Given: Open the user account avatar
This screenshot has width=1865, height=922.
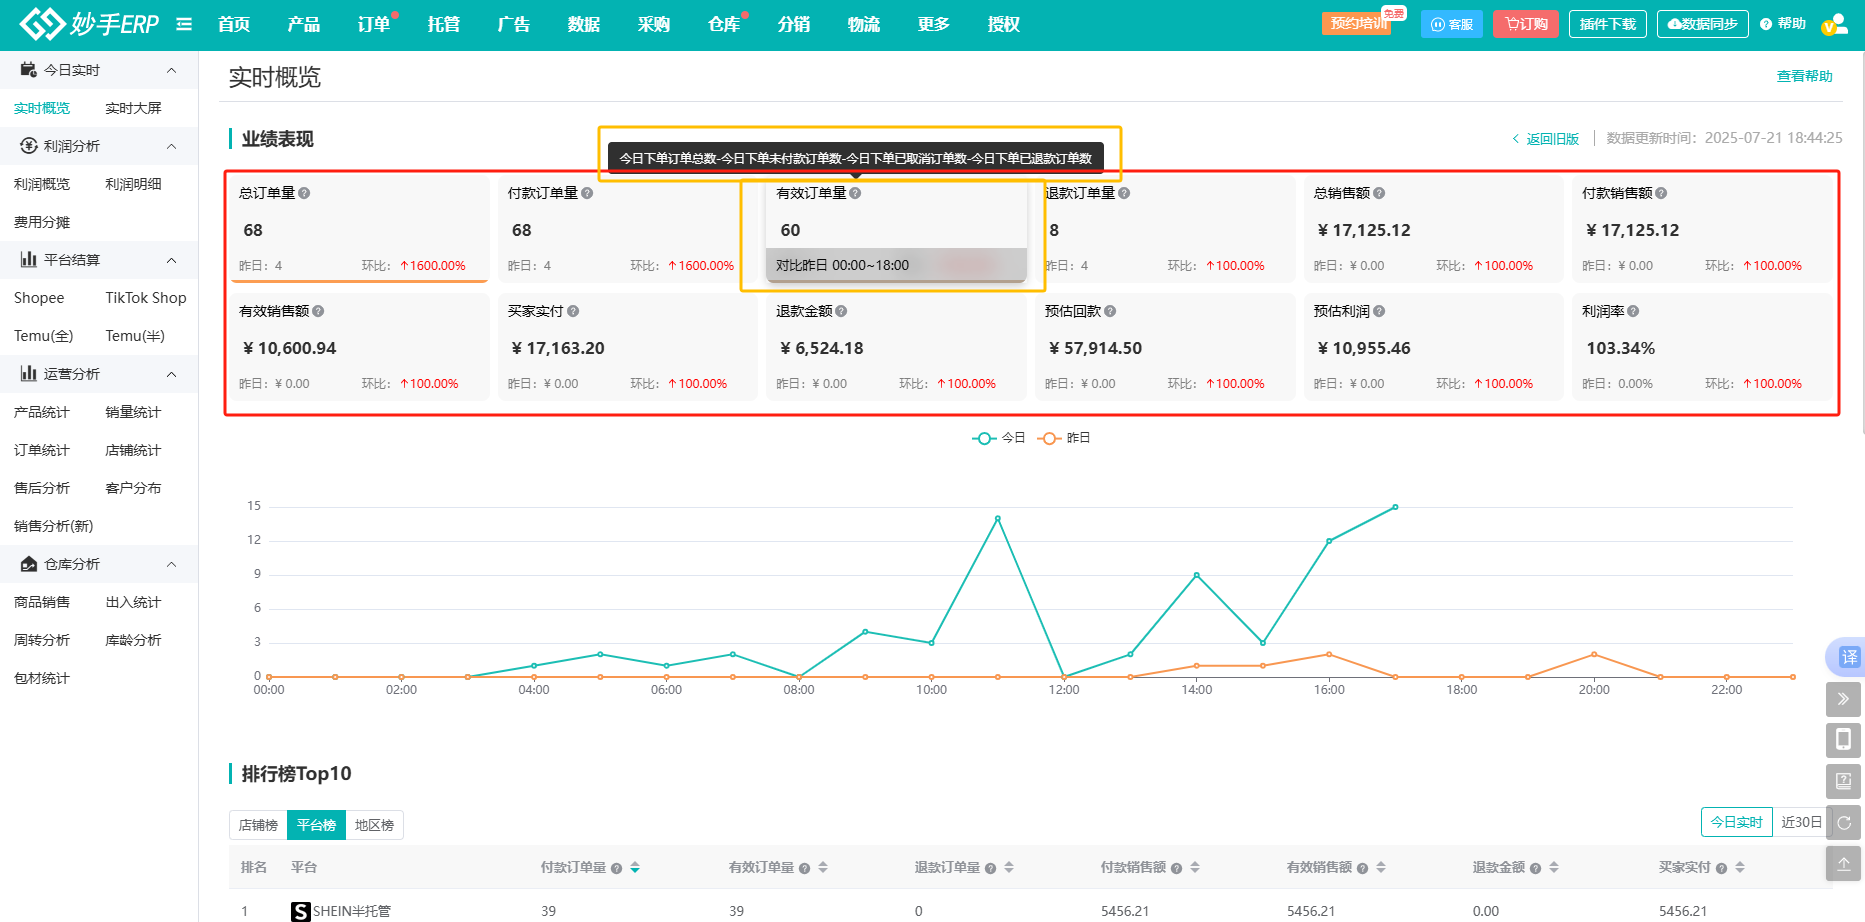Looking at the screenshot, I should click(x=1835, y=24).
